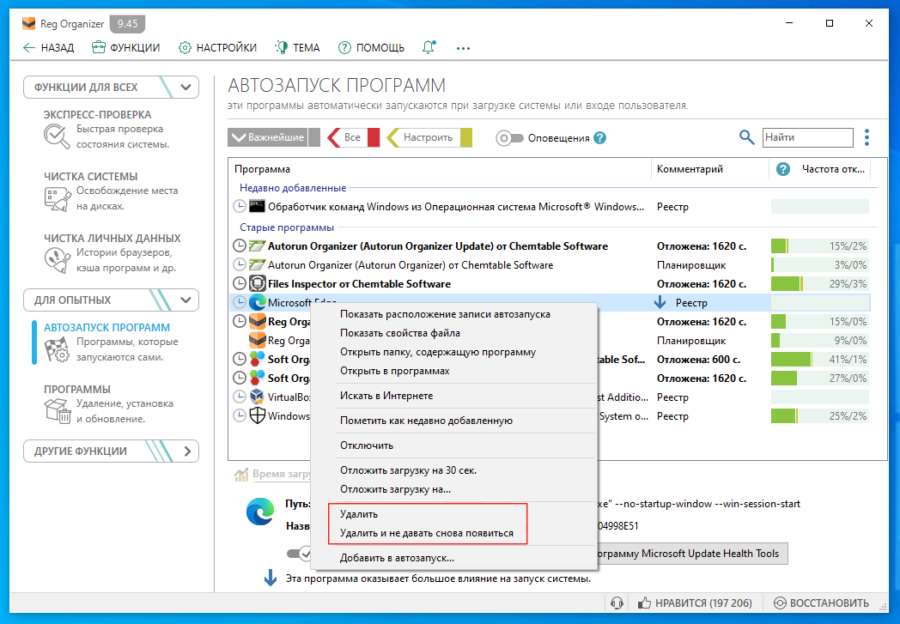Screen dimensions: 900x624
Task: Click the Найти search field
Action: 808,138
